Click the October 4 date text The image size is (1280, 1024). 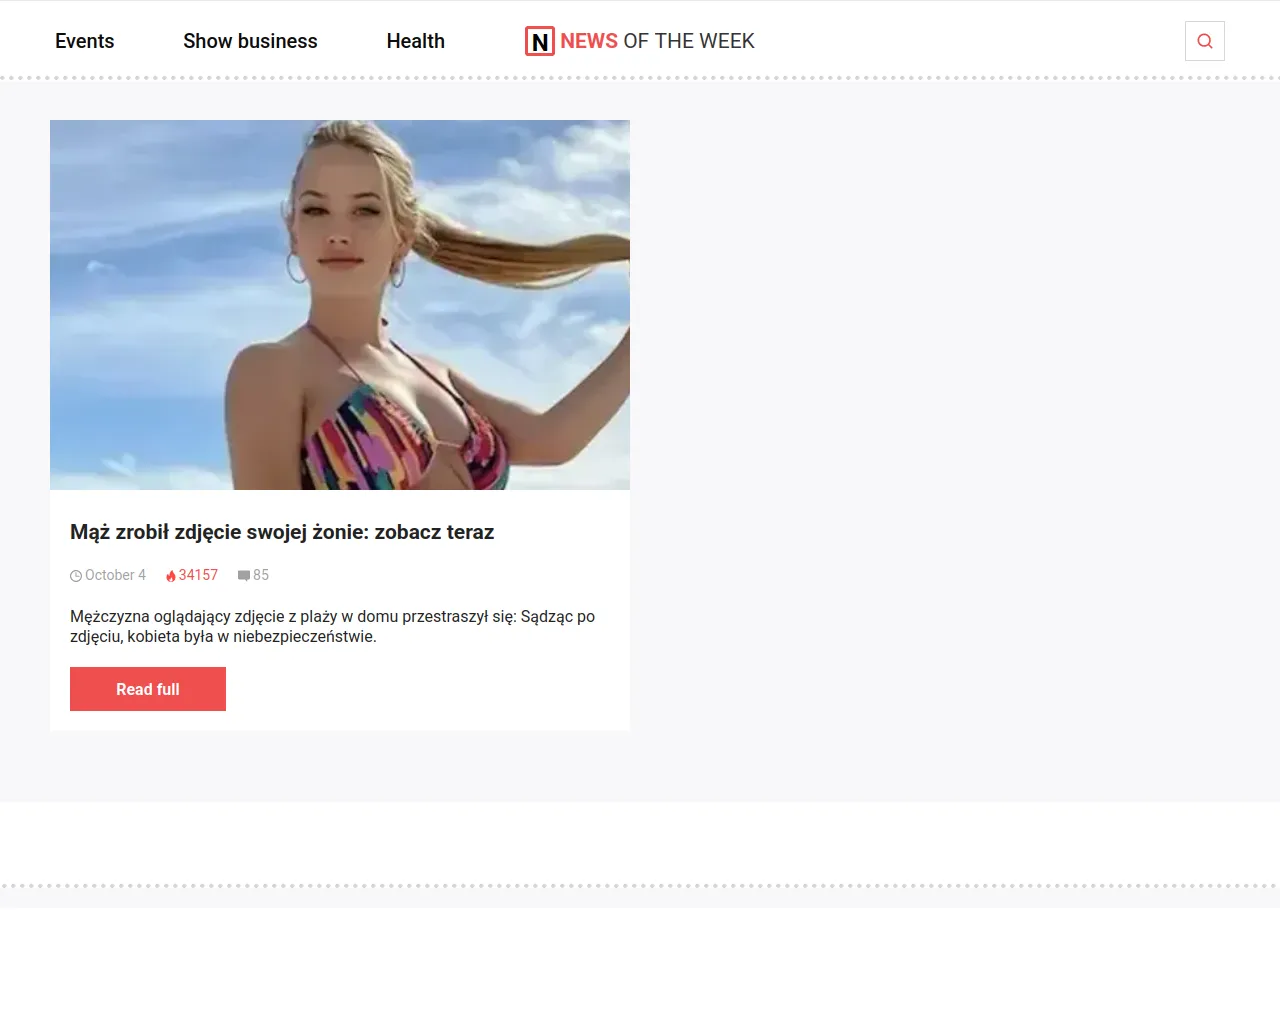click(115, 575)
